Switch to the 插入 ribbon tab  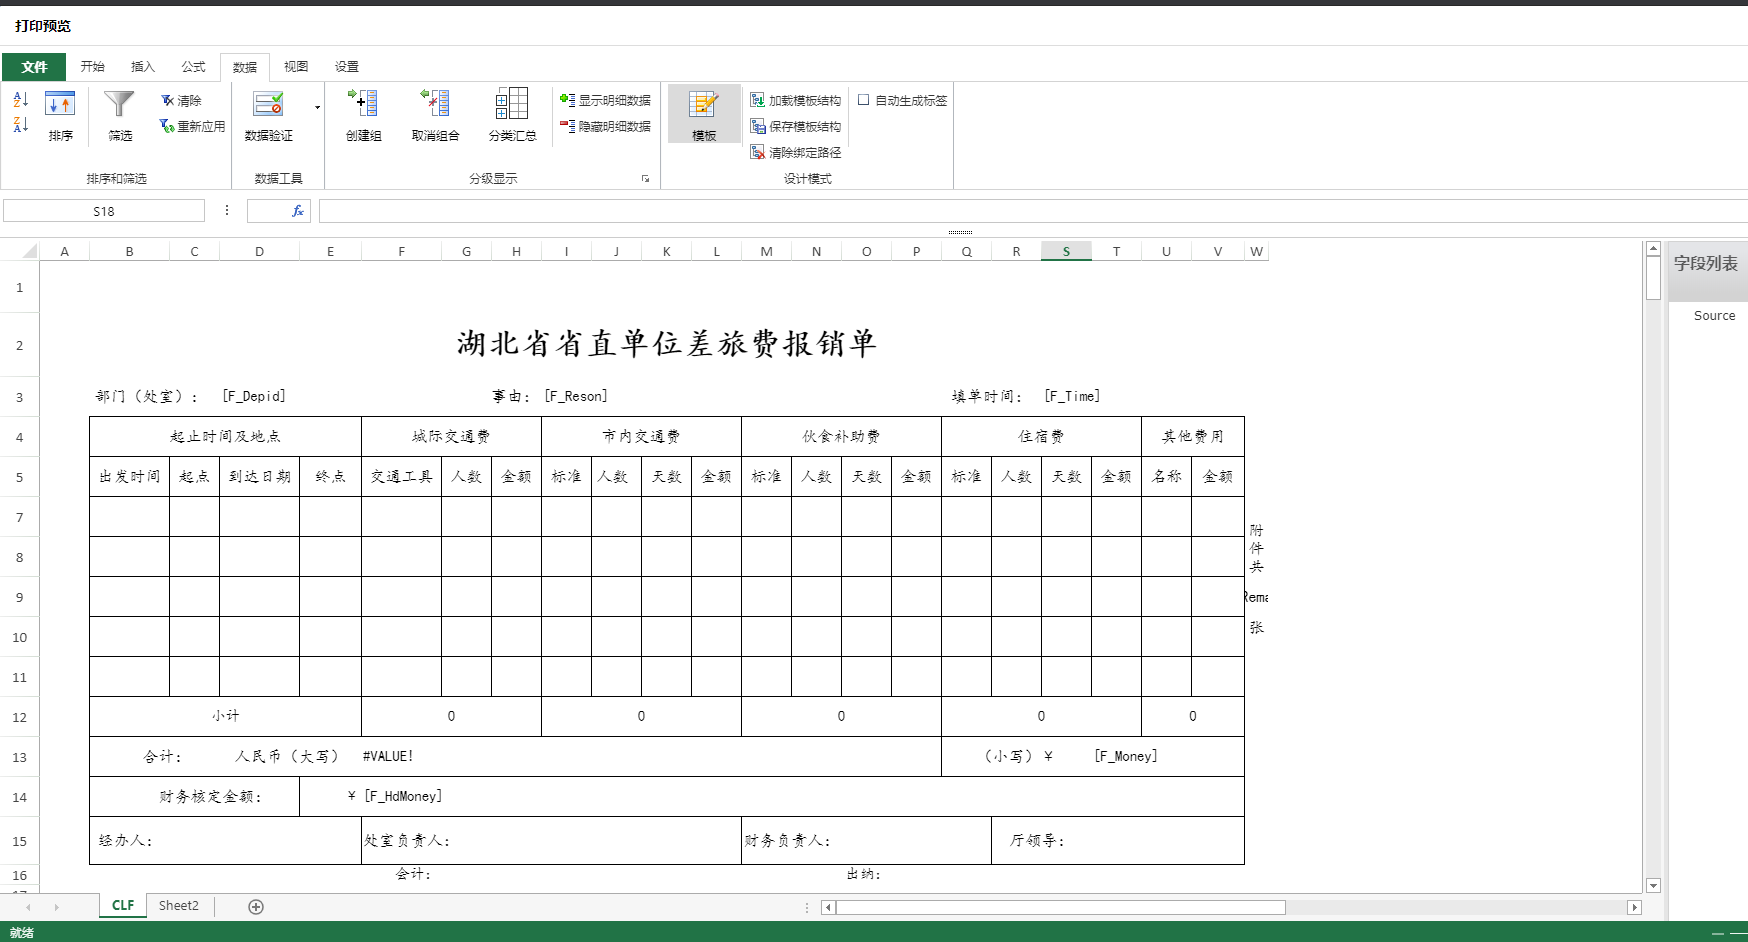143,67
